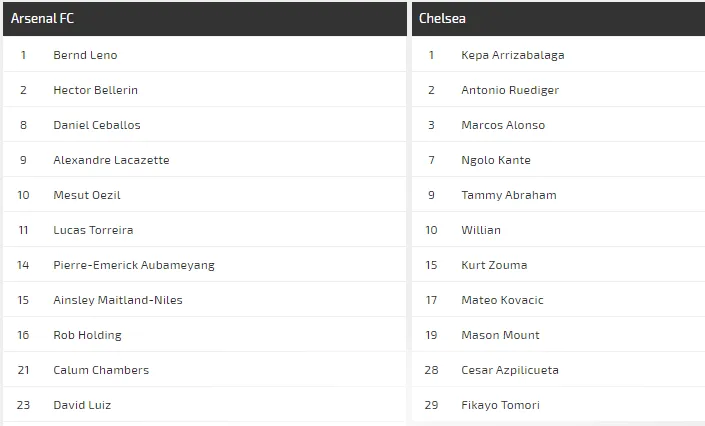The height and width of the screenshot is (426, 705).
Task: Select player Bernd Leno
Action: coord(85,55)
